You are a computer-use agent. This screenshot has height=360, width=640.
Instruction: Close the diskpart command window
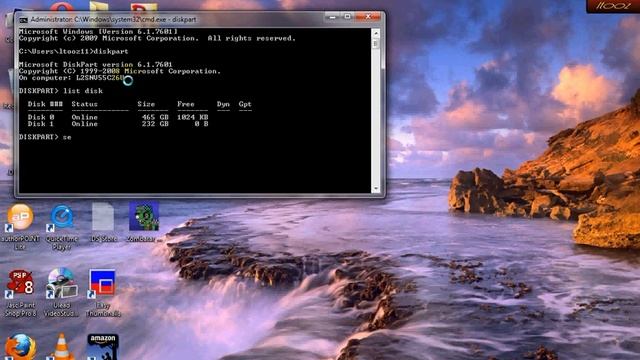(x=368, y=17)
